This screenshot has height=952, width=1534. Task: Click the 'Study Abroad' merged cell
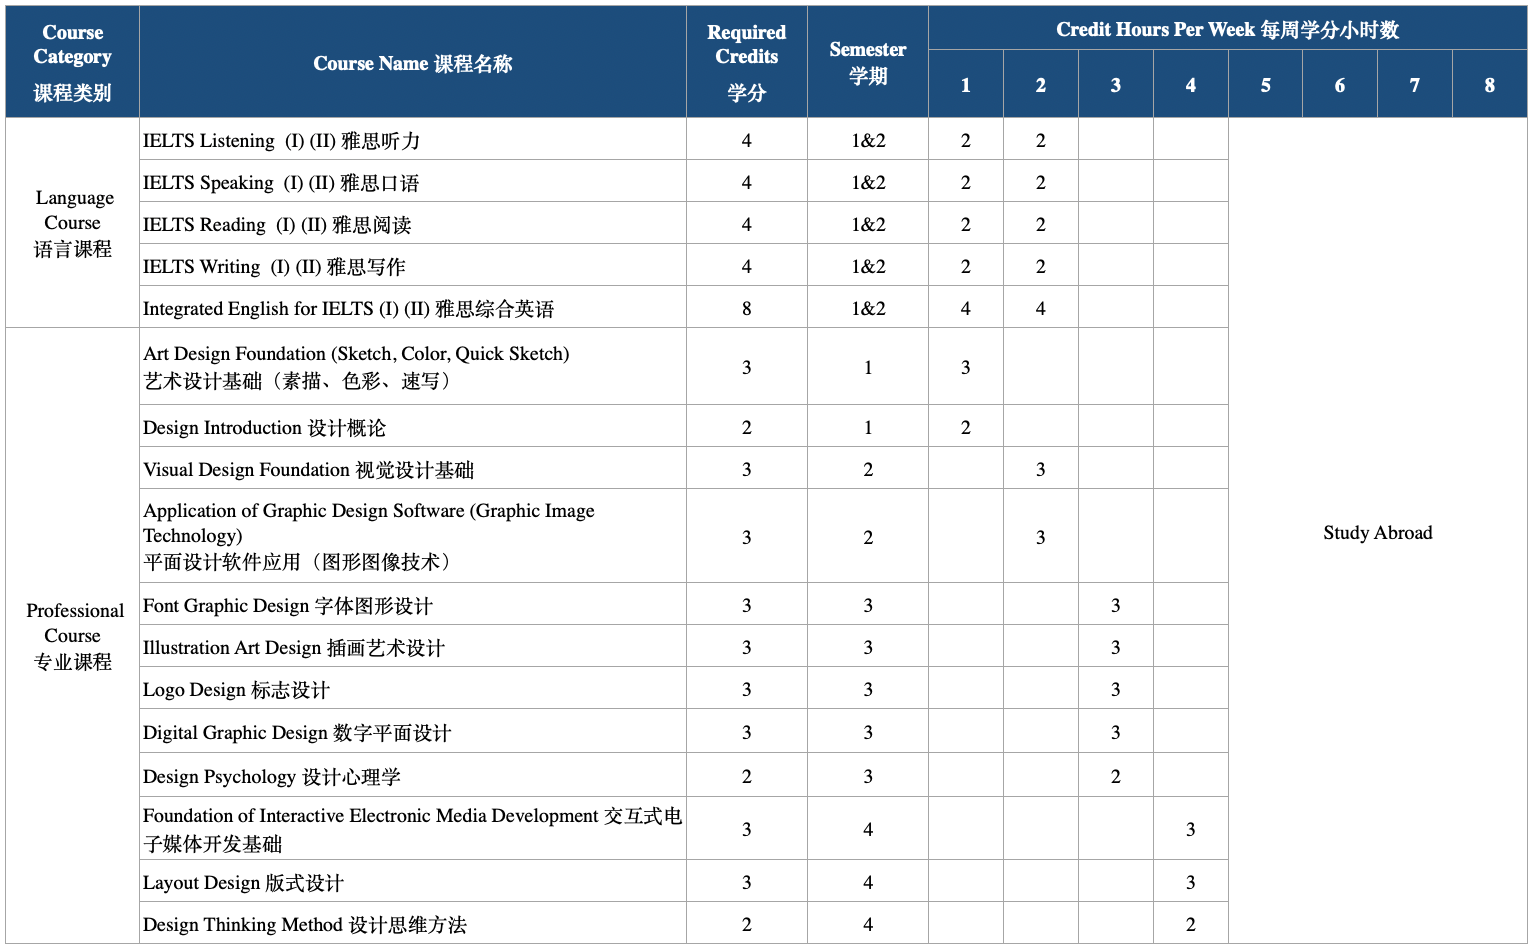tap(1378, 532)
